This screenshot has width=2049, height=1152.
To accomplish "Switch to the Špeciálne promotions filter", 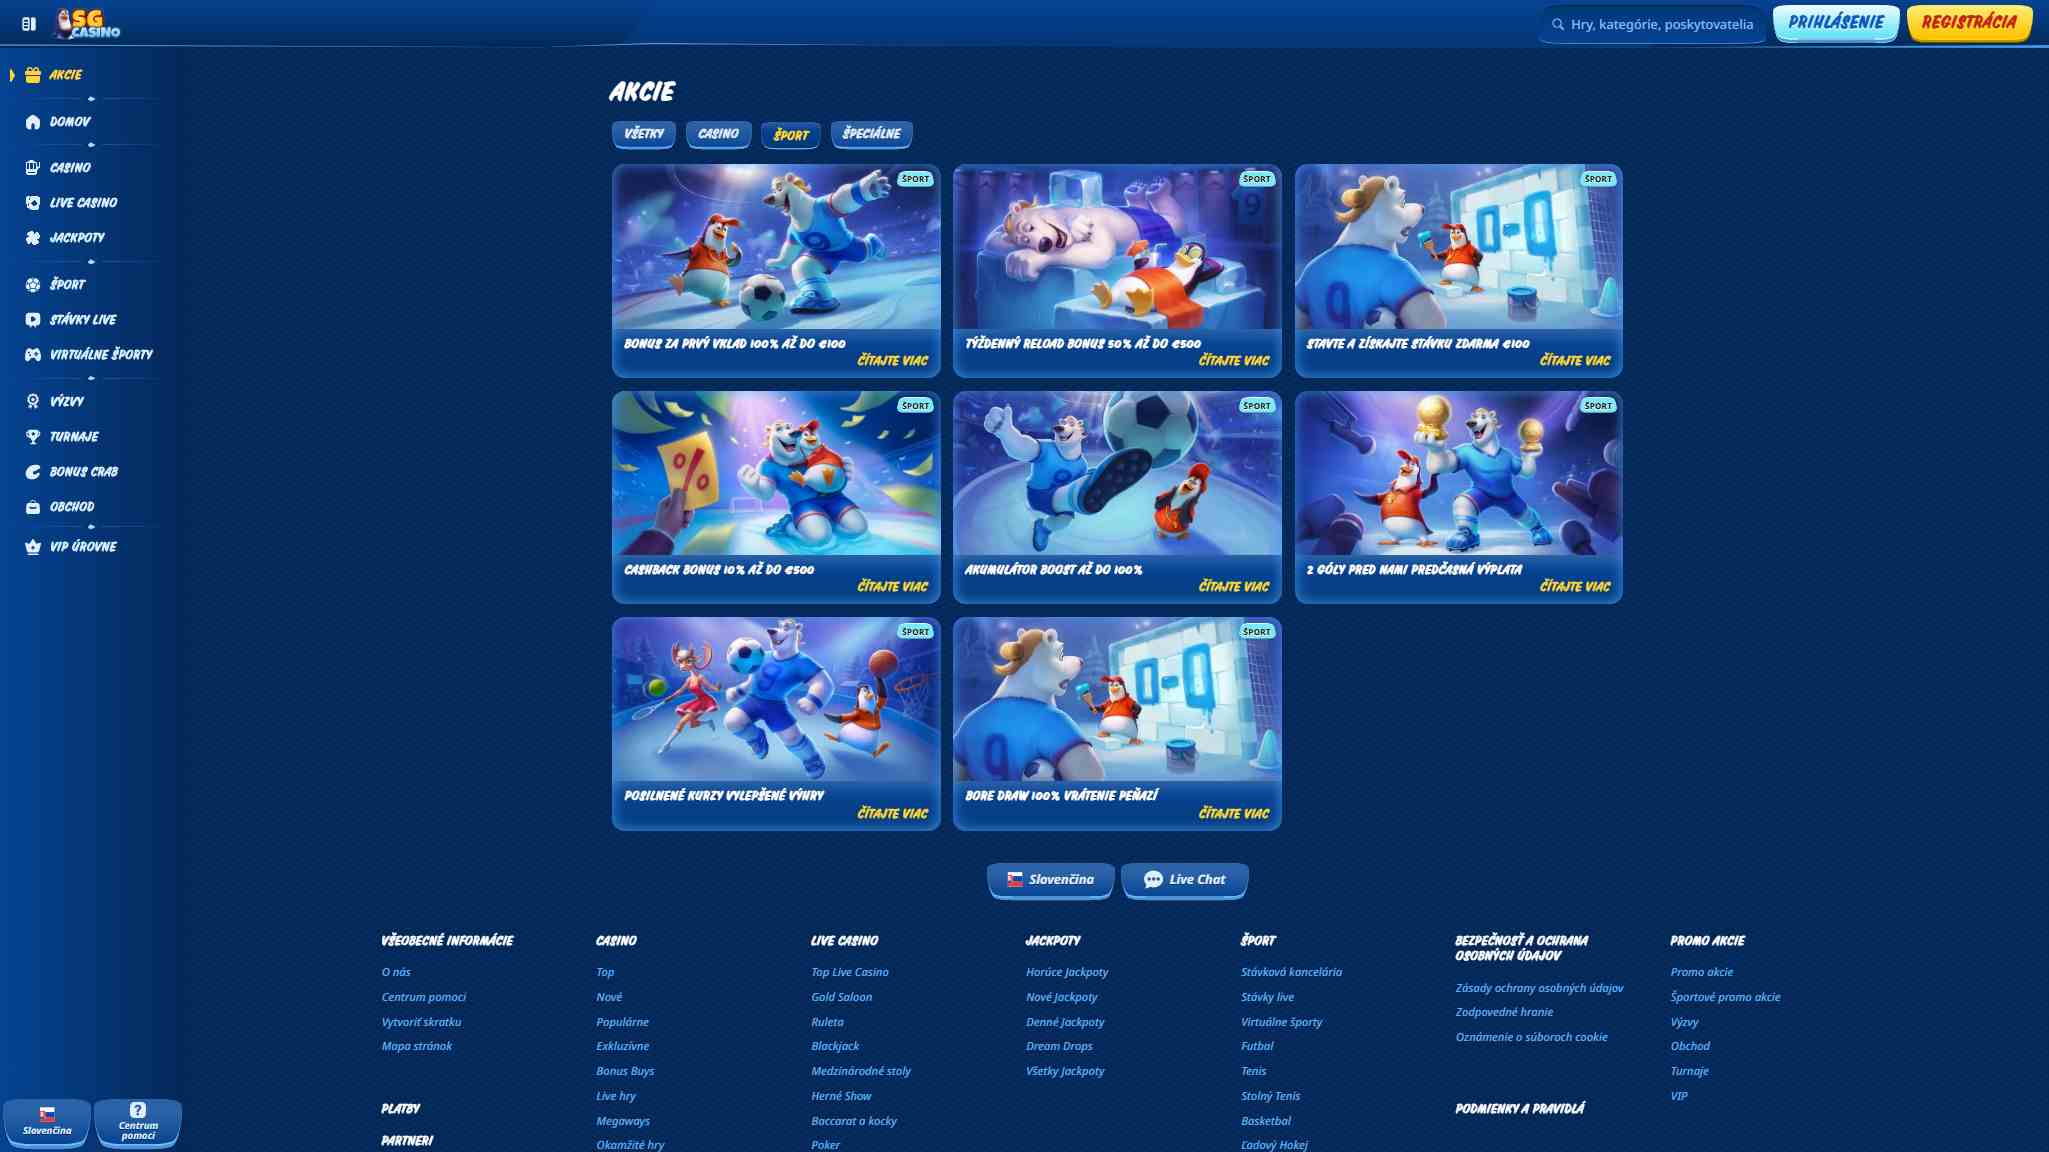I will [872, 134].
